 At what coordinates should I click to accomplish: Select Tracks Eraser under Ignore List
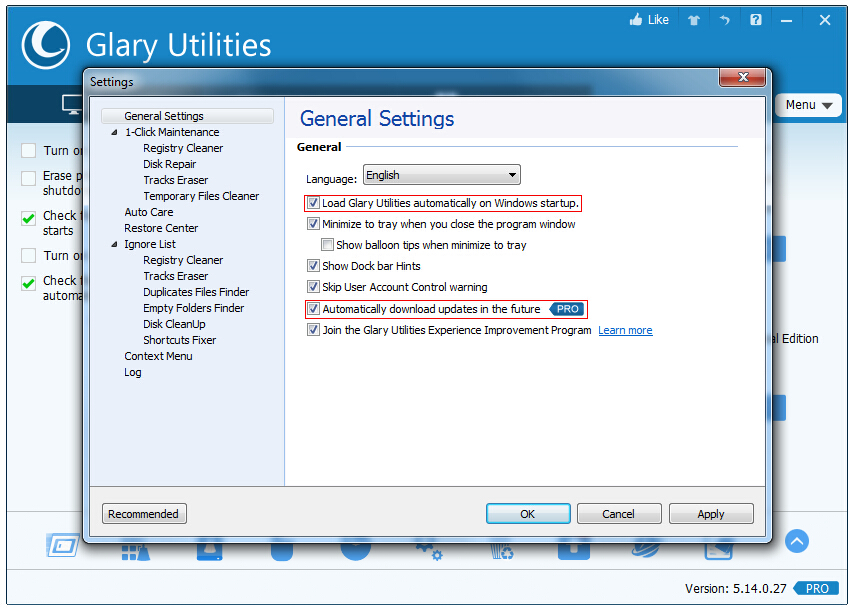tap(175, 276)
